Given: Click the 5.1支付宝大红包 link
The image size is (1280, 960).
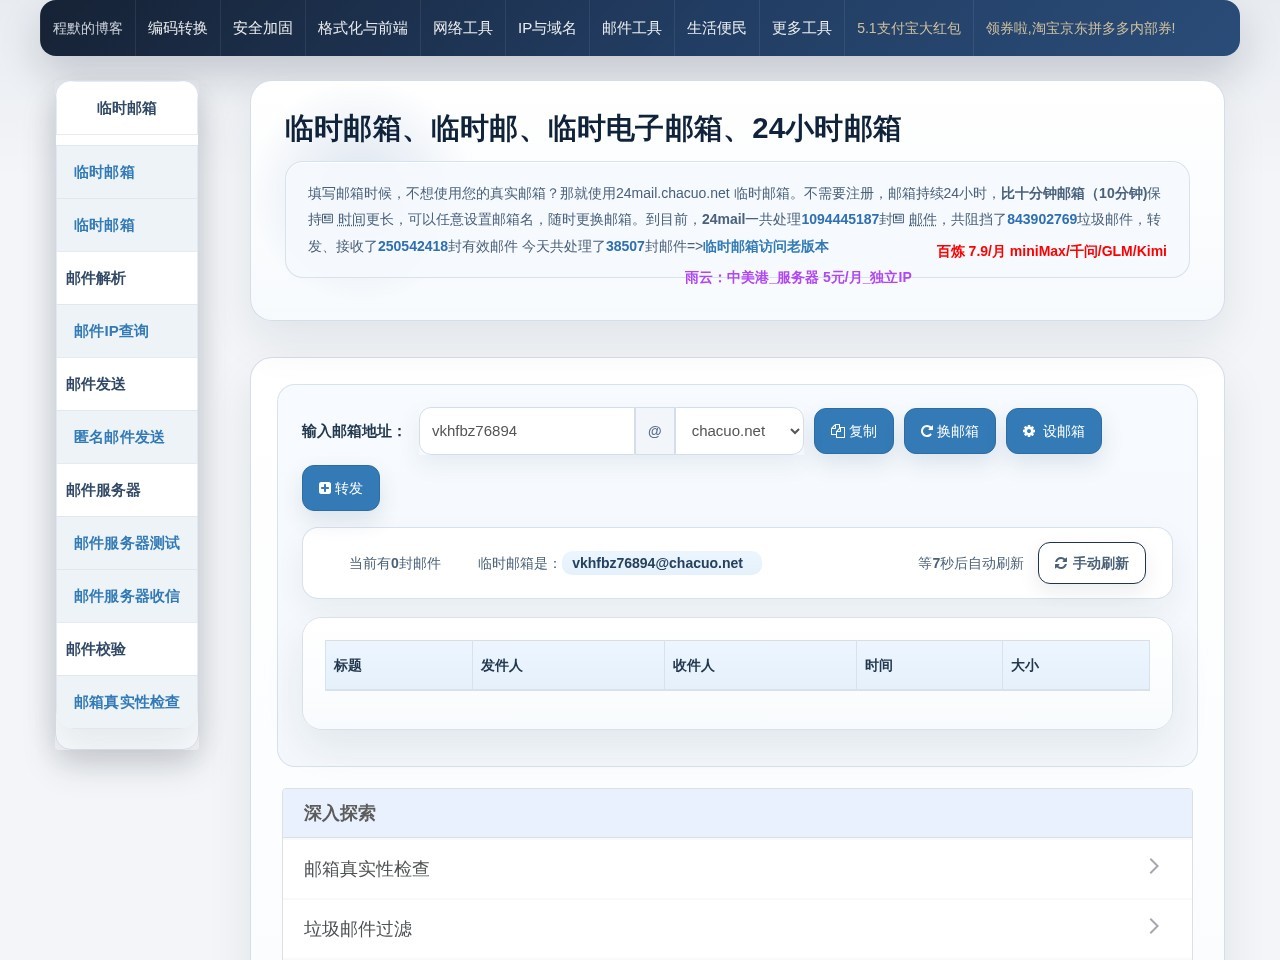Looking at the screenshot, I should pos(909,28).
